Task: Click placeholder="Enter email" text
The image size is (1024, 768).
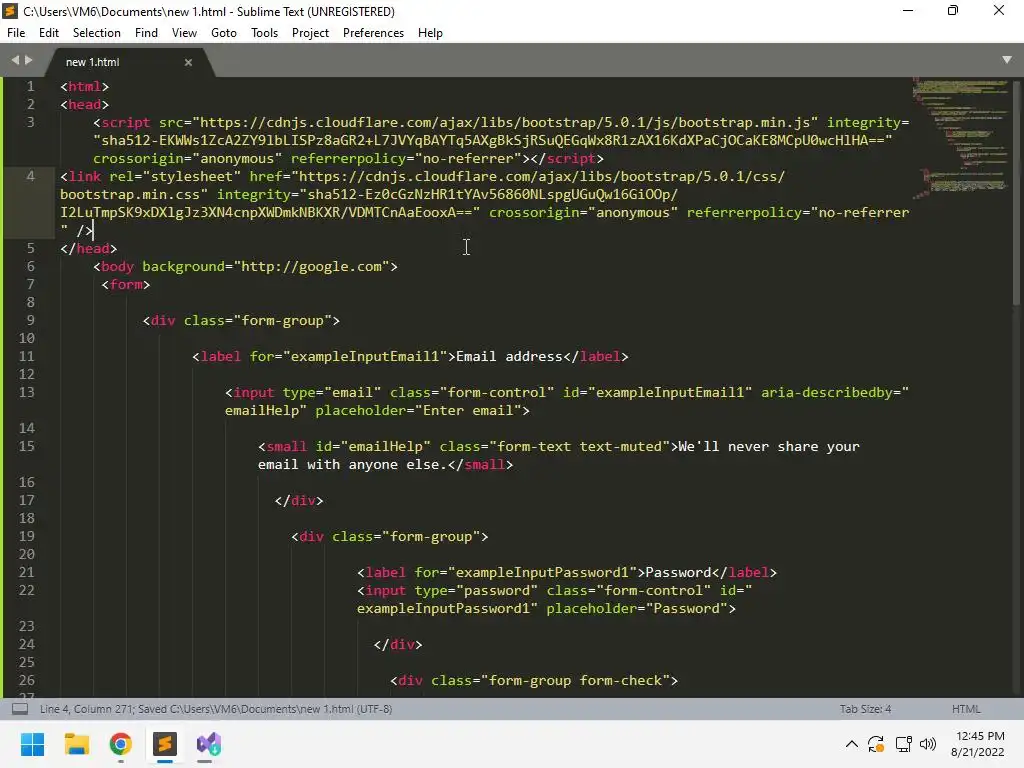Action: (418, 411)
